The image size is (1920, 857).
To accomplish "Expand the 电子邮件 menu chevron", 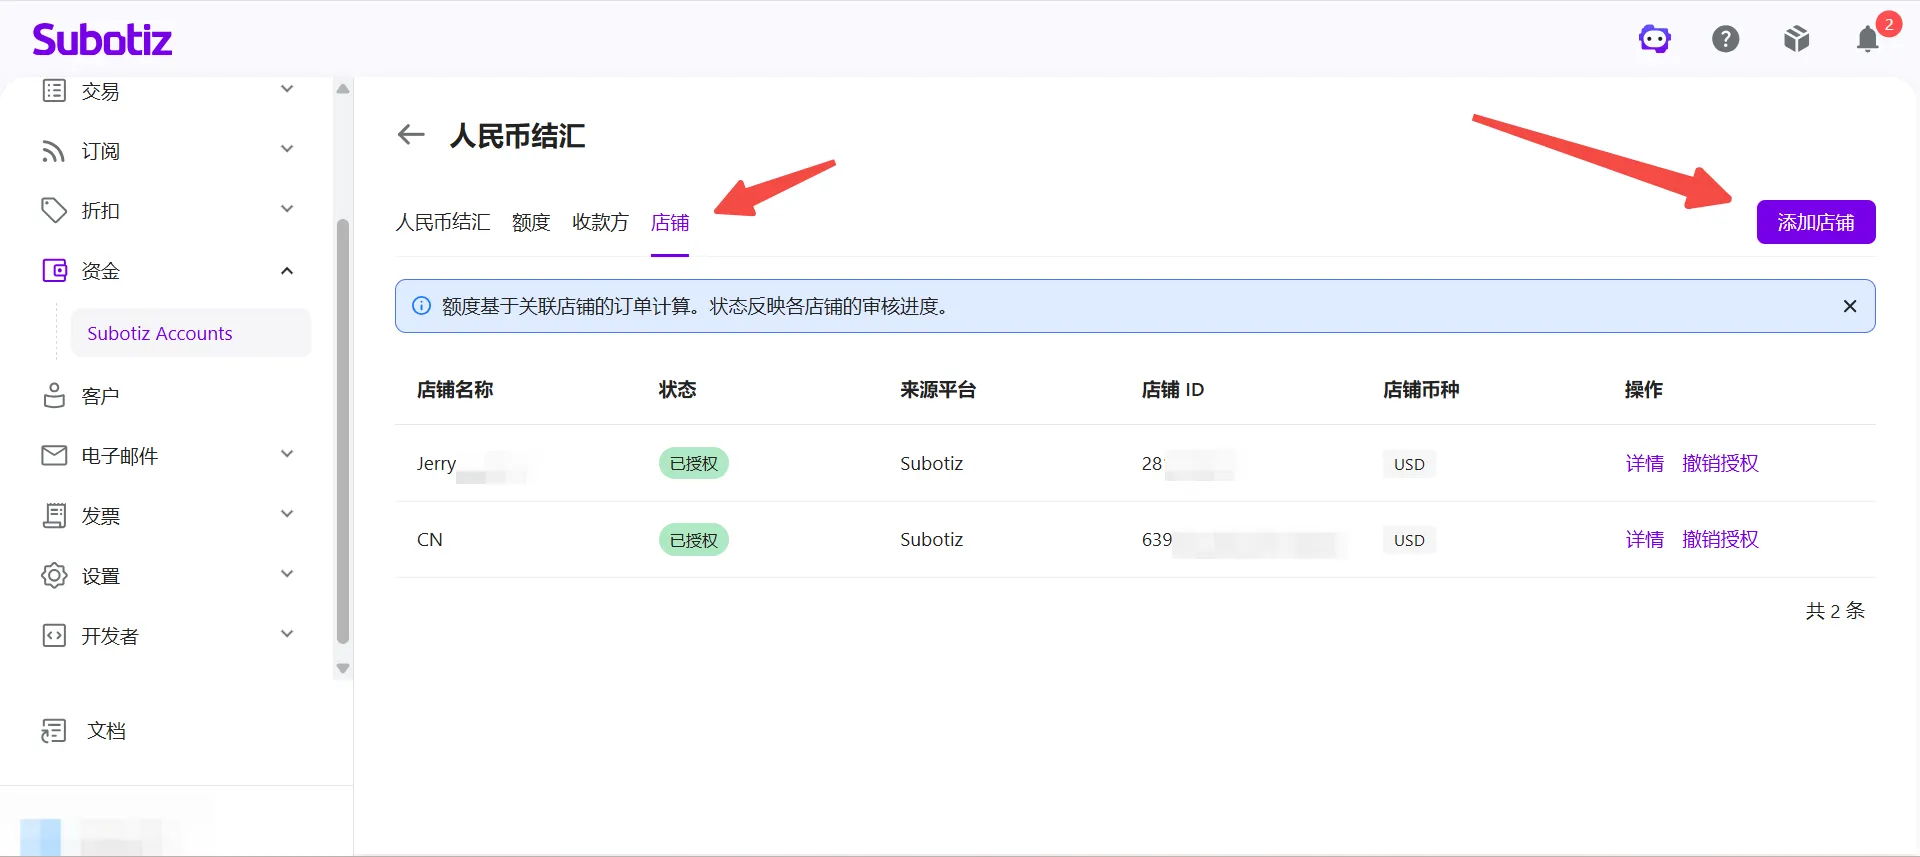I will 287,454.
